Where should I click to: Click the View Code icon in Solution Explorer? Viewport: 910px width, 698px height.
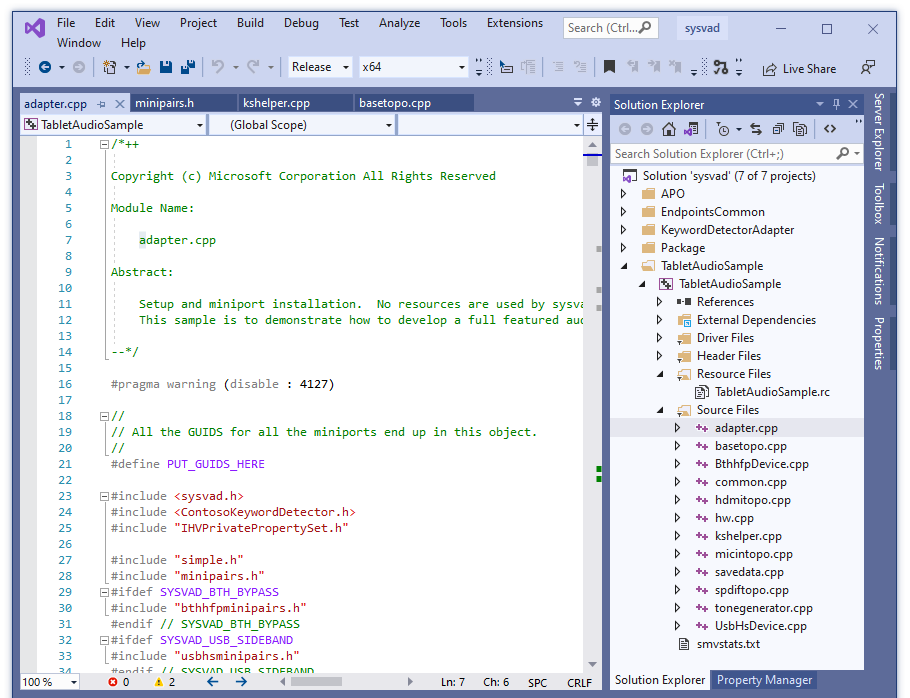(830, 129)
